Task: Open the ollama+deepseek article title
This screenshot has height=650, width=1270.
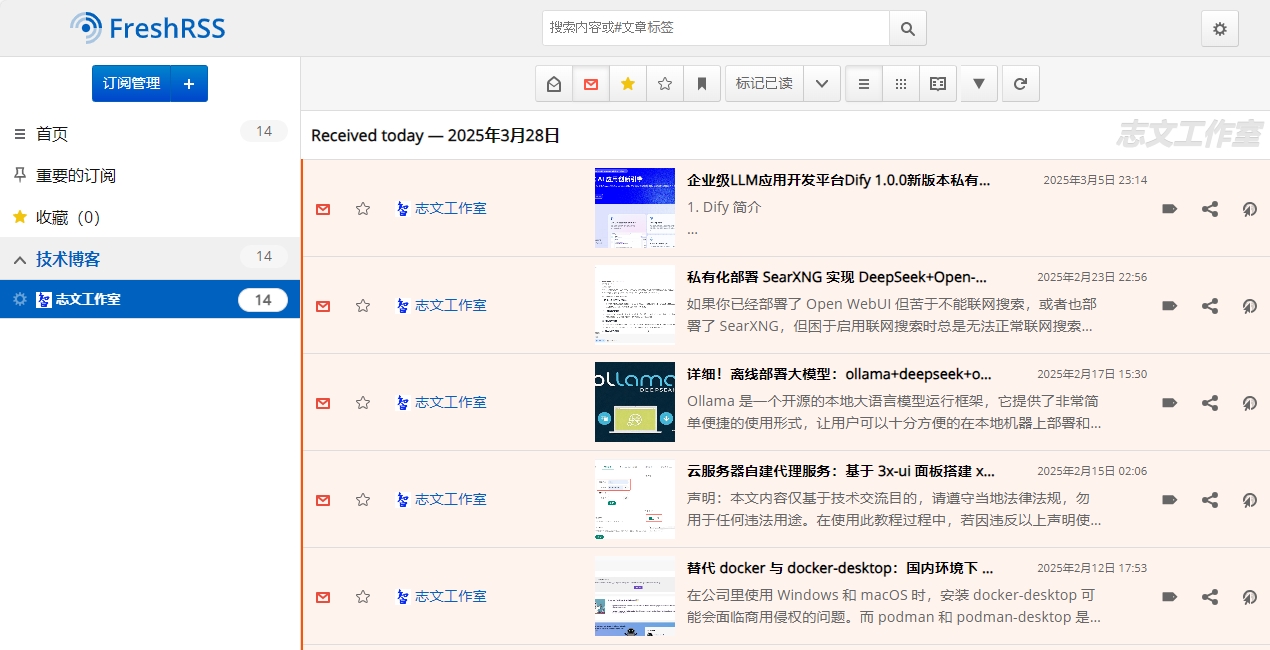Action: (x=840, y=374)
